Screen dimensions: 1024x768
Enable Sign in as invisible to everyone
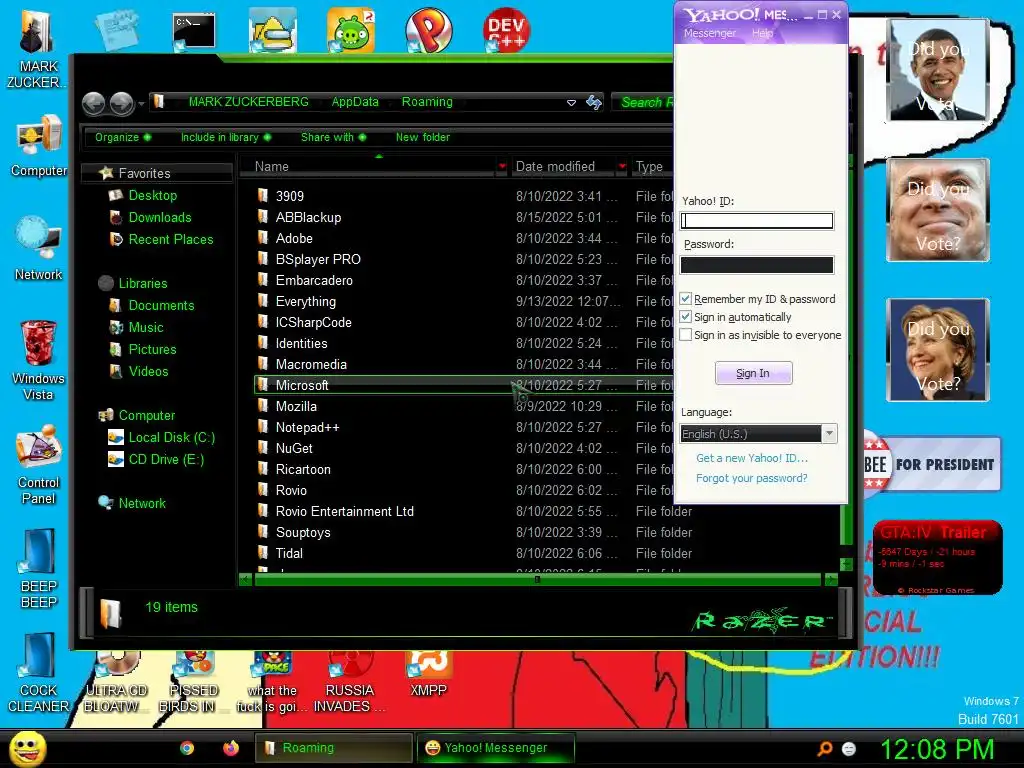tap(686, 335)
